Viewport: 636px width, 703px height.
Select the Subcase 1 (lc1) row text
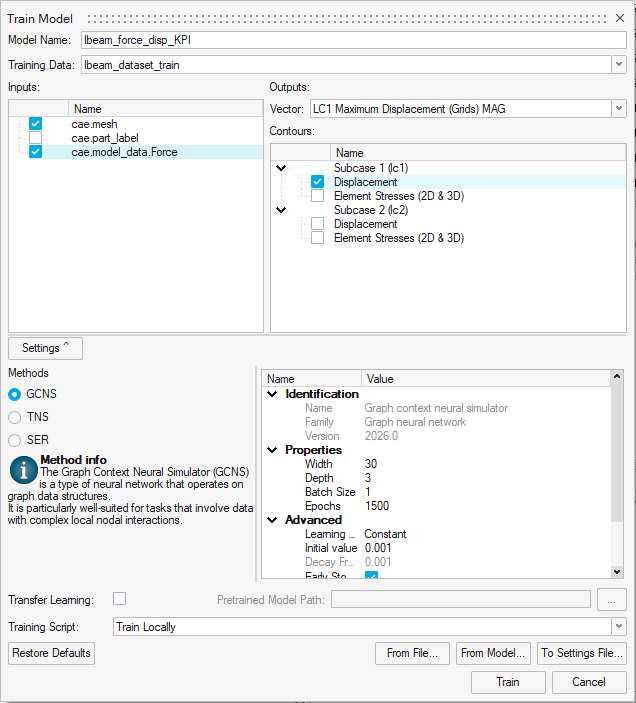(371, 168)
